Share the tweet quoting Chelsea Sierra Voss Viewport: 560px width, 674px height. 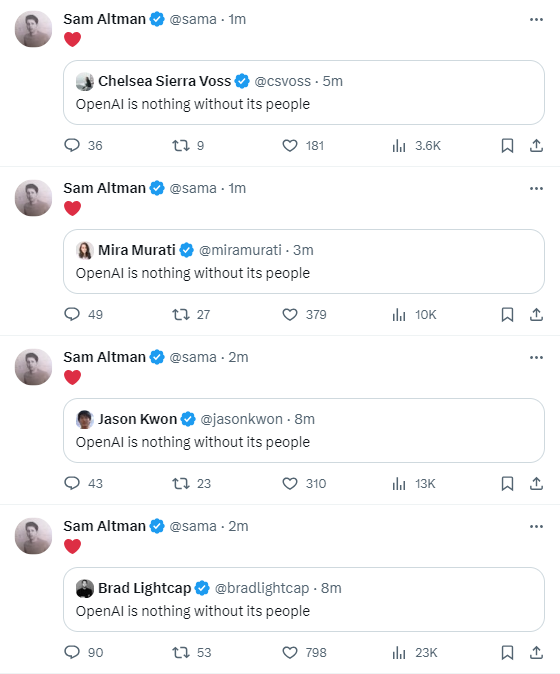coord(536,146)
